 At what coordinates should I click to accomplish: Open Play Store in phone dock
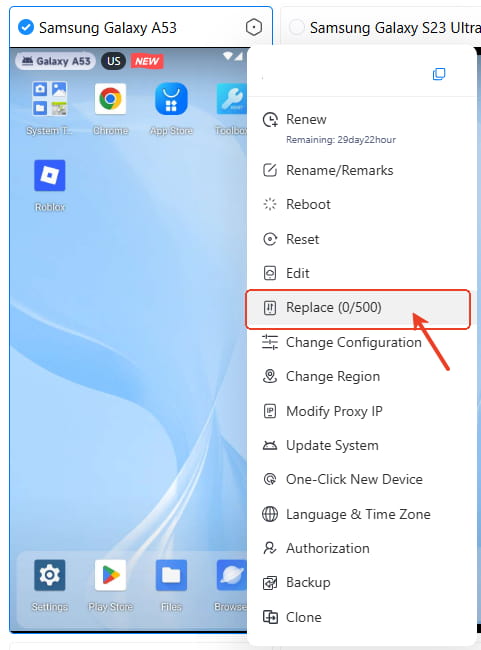110,575
